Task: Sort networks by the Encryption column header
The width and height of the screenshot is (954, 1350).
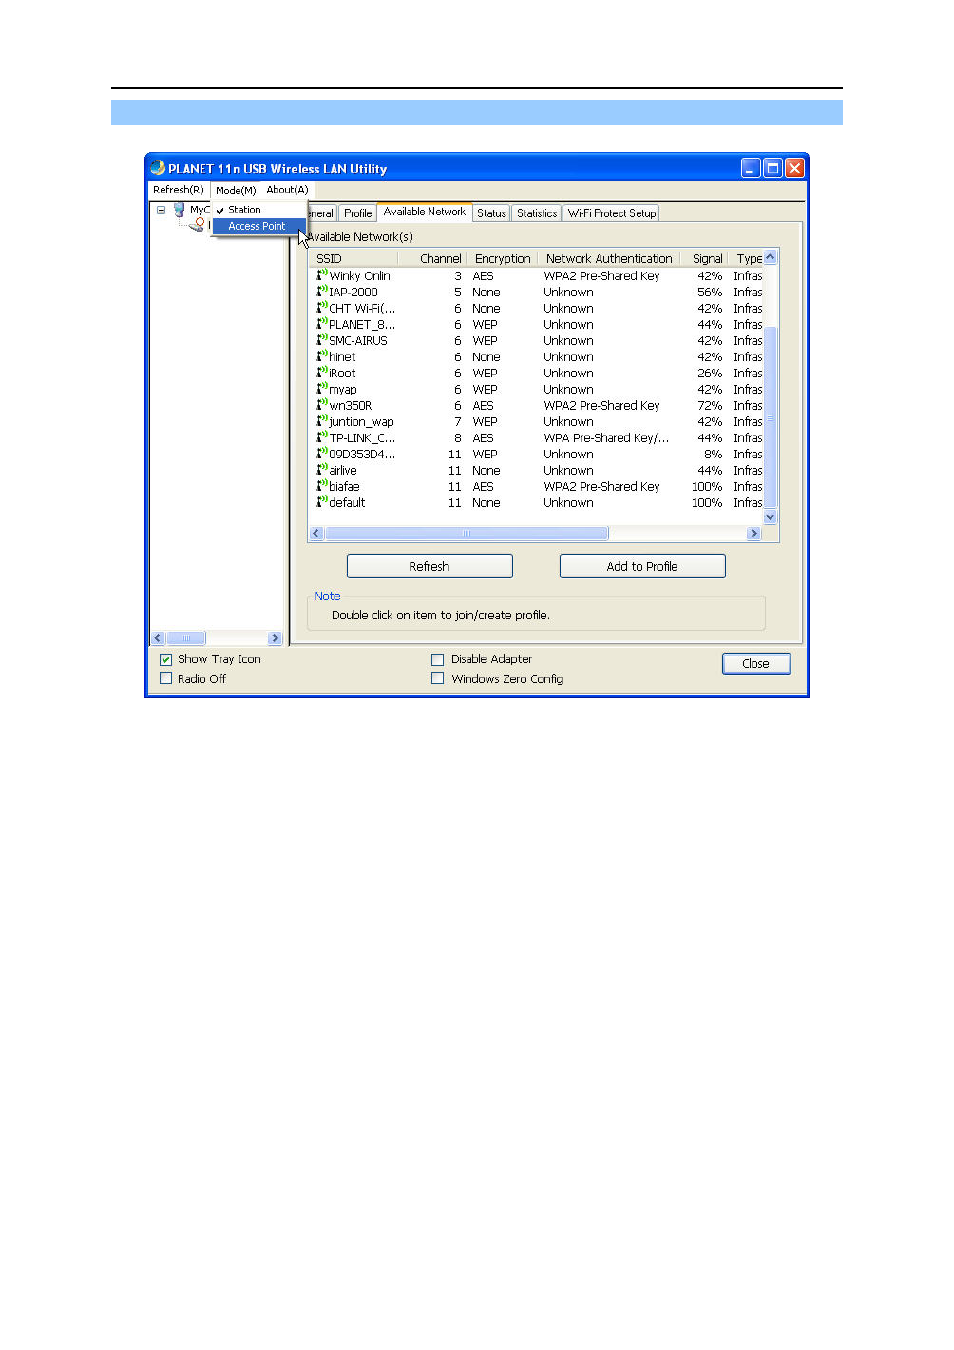Action: (503, 258)
